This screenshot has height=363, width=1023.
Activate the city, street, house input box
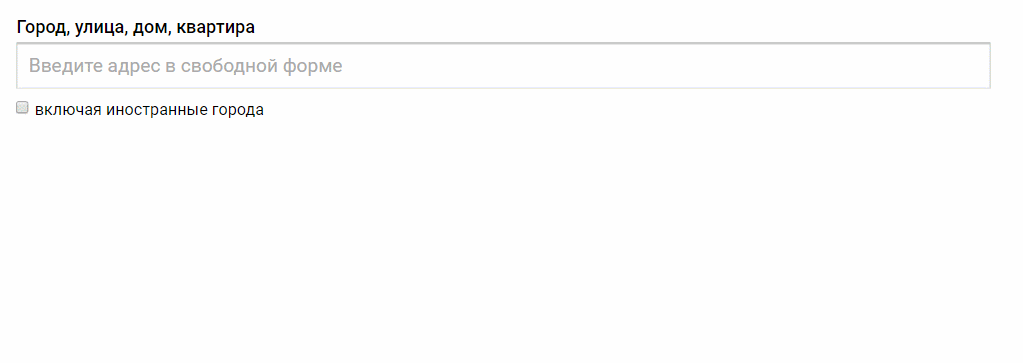point(503,66)
